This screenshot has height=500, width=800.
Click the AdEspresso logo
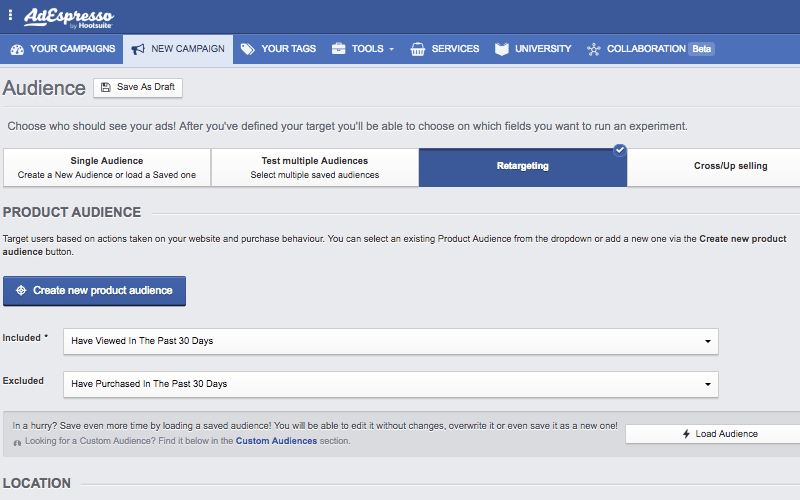pyautogui.click(x=68, y=17)
